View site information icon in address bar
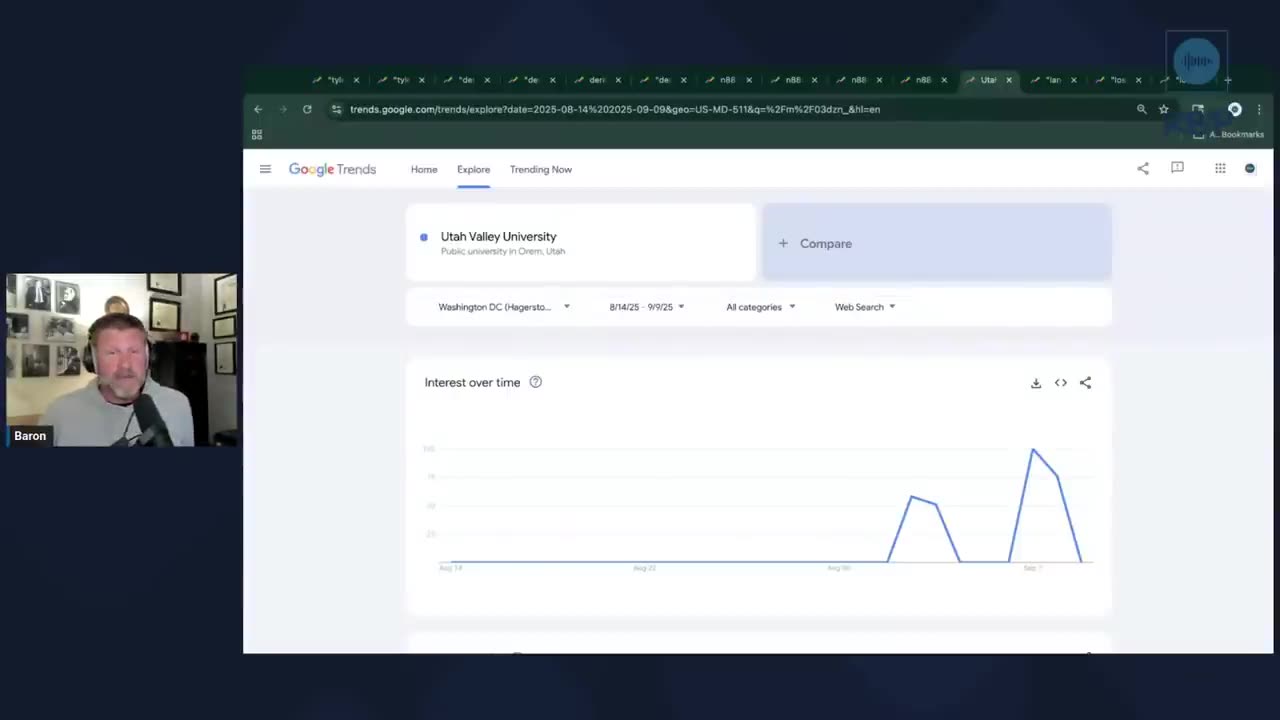Viewport: 1280px width, 720px height. click(337, 109)
